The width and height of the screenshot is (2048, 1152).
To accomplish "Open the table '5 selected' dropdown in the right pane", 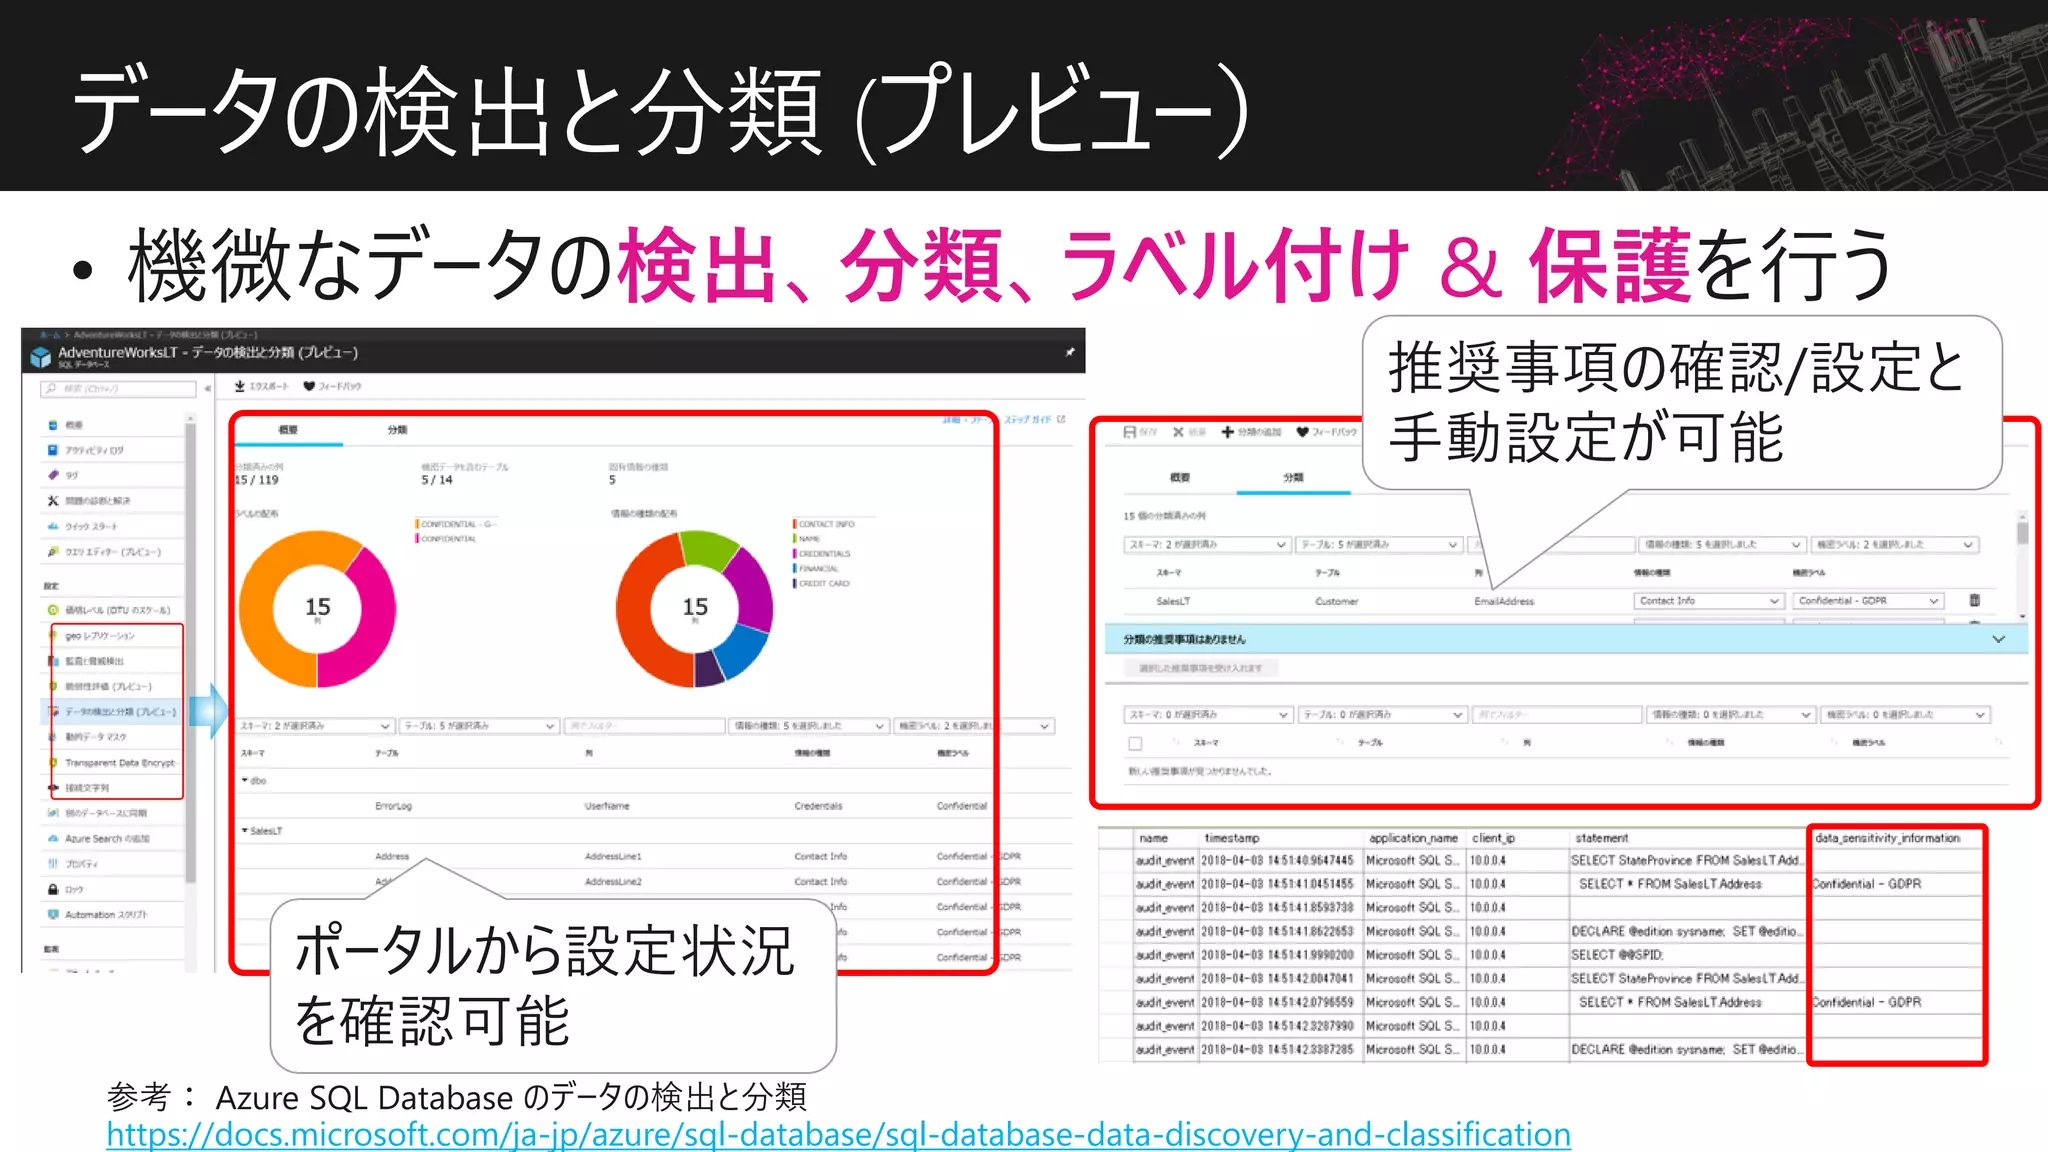I will click(1379, 545).
